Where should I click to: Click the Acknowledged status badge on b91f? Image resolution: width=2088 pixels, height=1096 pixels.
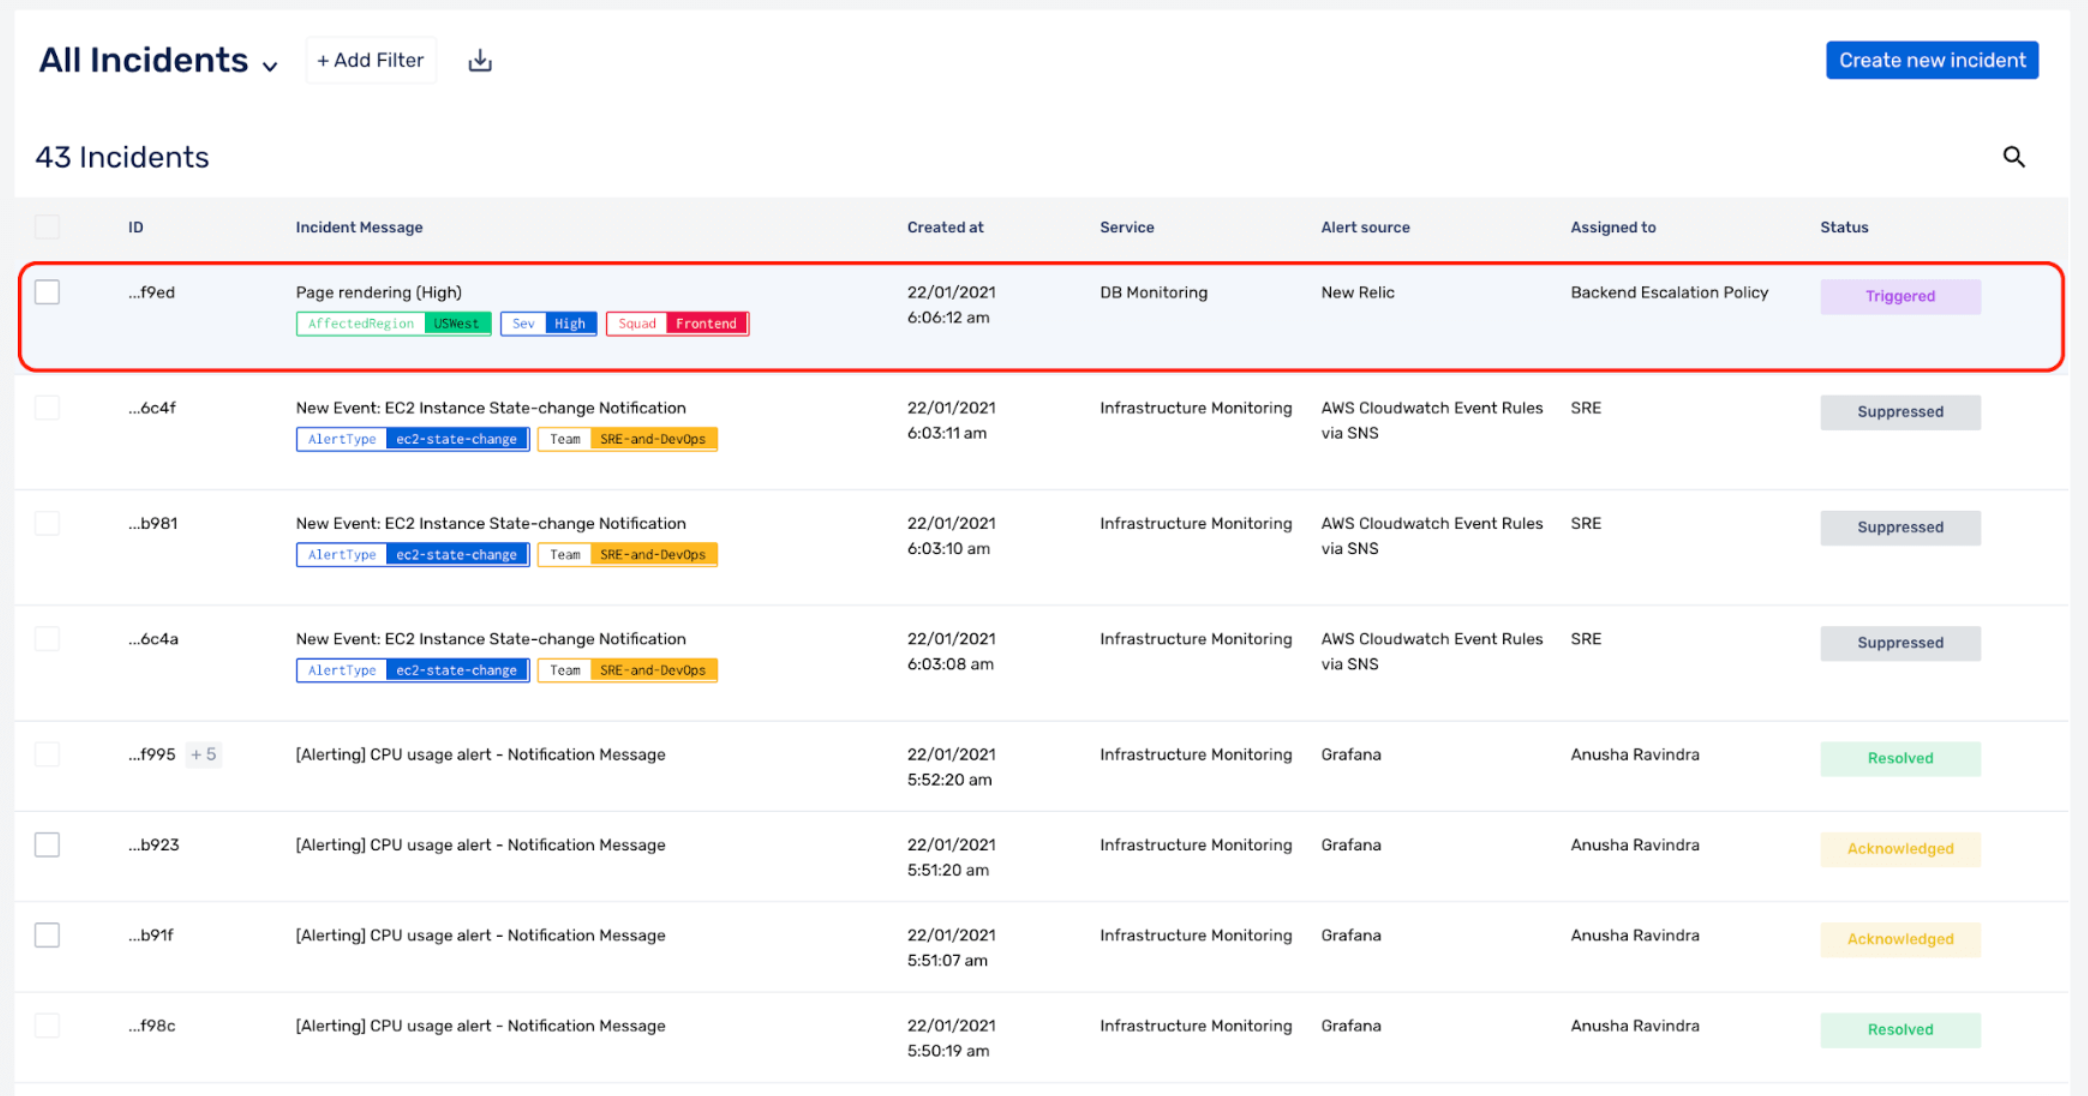[x=1900, y=940]
